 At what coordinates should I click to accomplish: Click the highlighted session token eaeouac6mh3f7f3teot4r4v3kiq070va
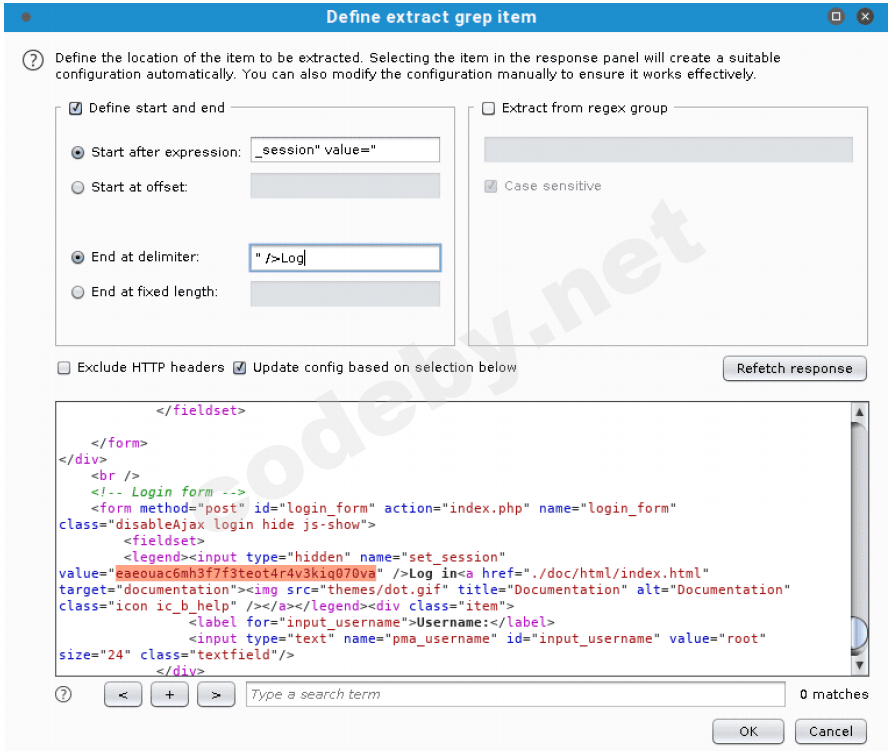(245, 573)
